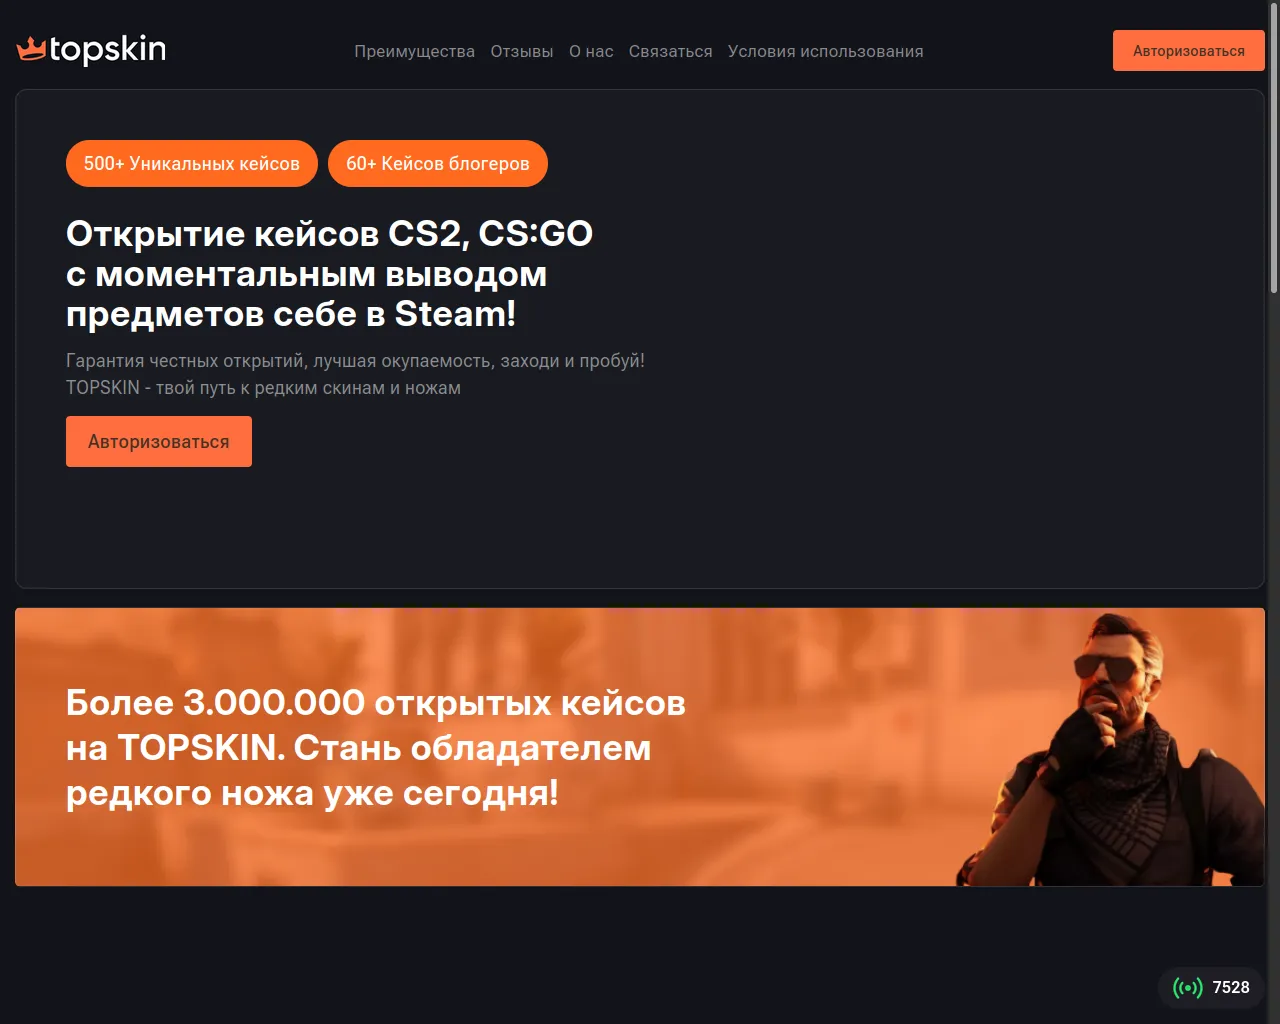Click Авторизоваться button below the subtitle
The image size is (1280, 1024).
(x=159, y=441)
